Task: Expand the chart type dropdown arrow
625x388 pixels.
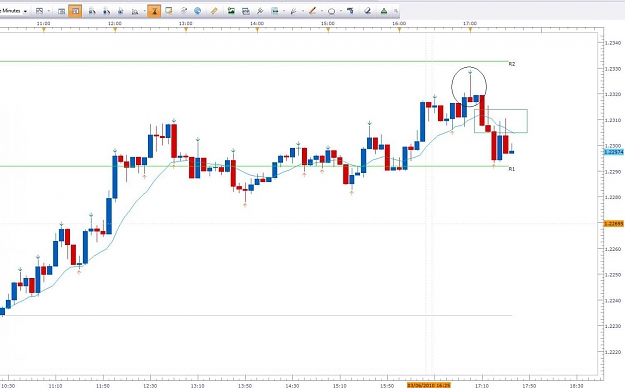Action: (49, 11)
